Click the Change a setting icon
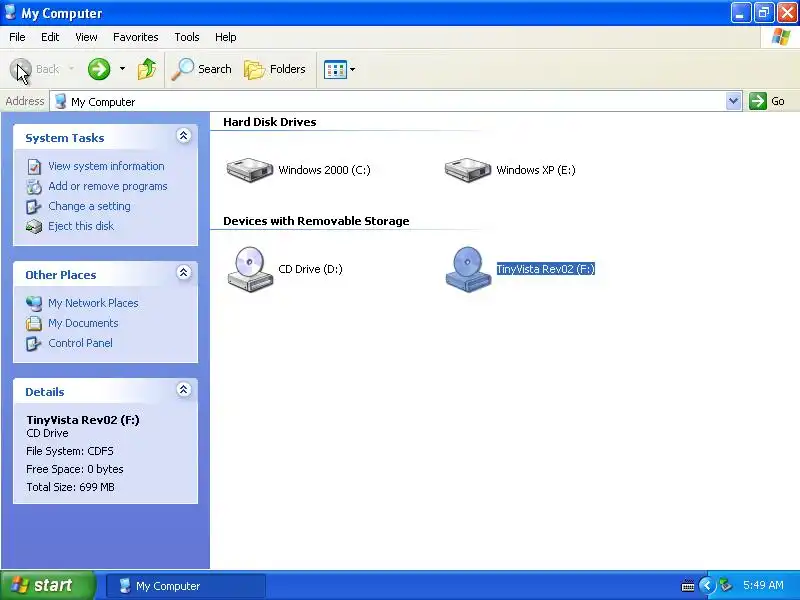This screenshot has height=600, width=800. coord(34,207)
